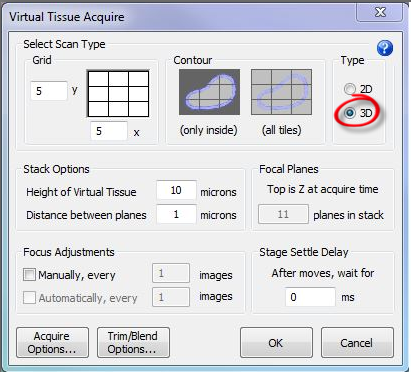411x372 pixels.
Task: Open help via blue question mark icon
Action: [385, 48]
